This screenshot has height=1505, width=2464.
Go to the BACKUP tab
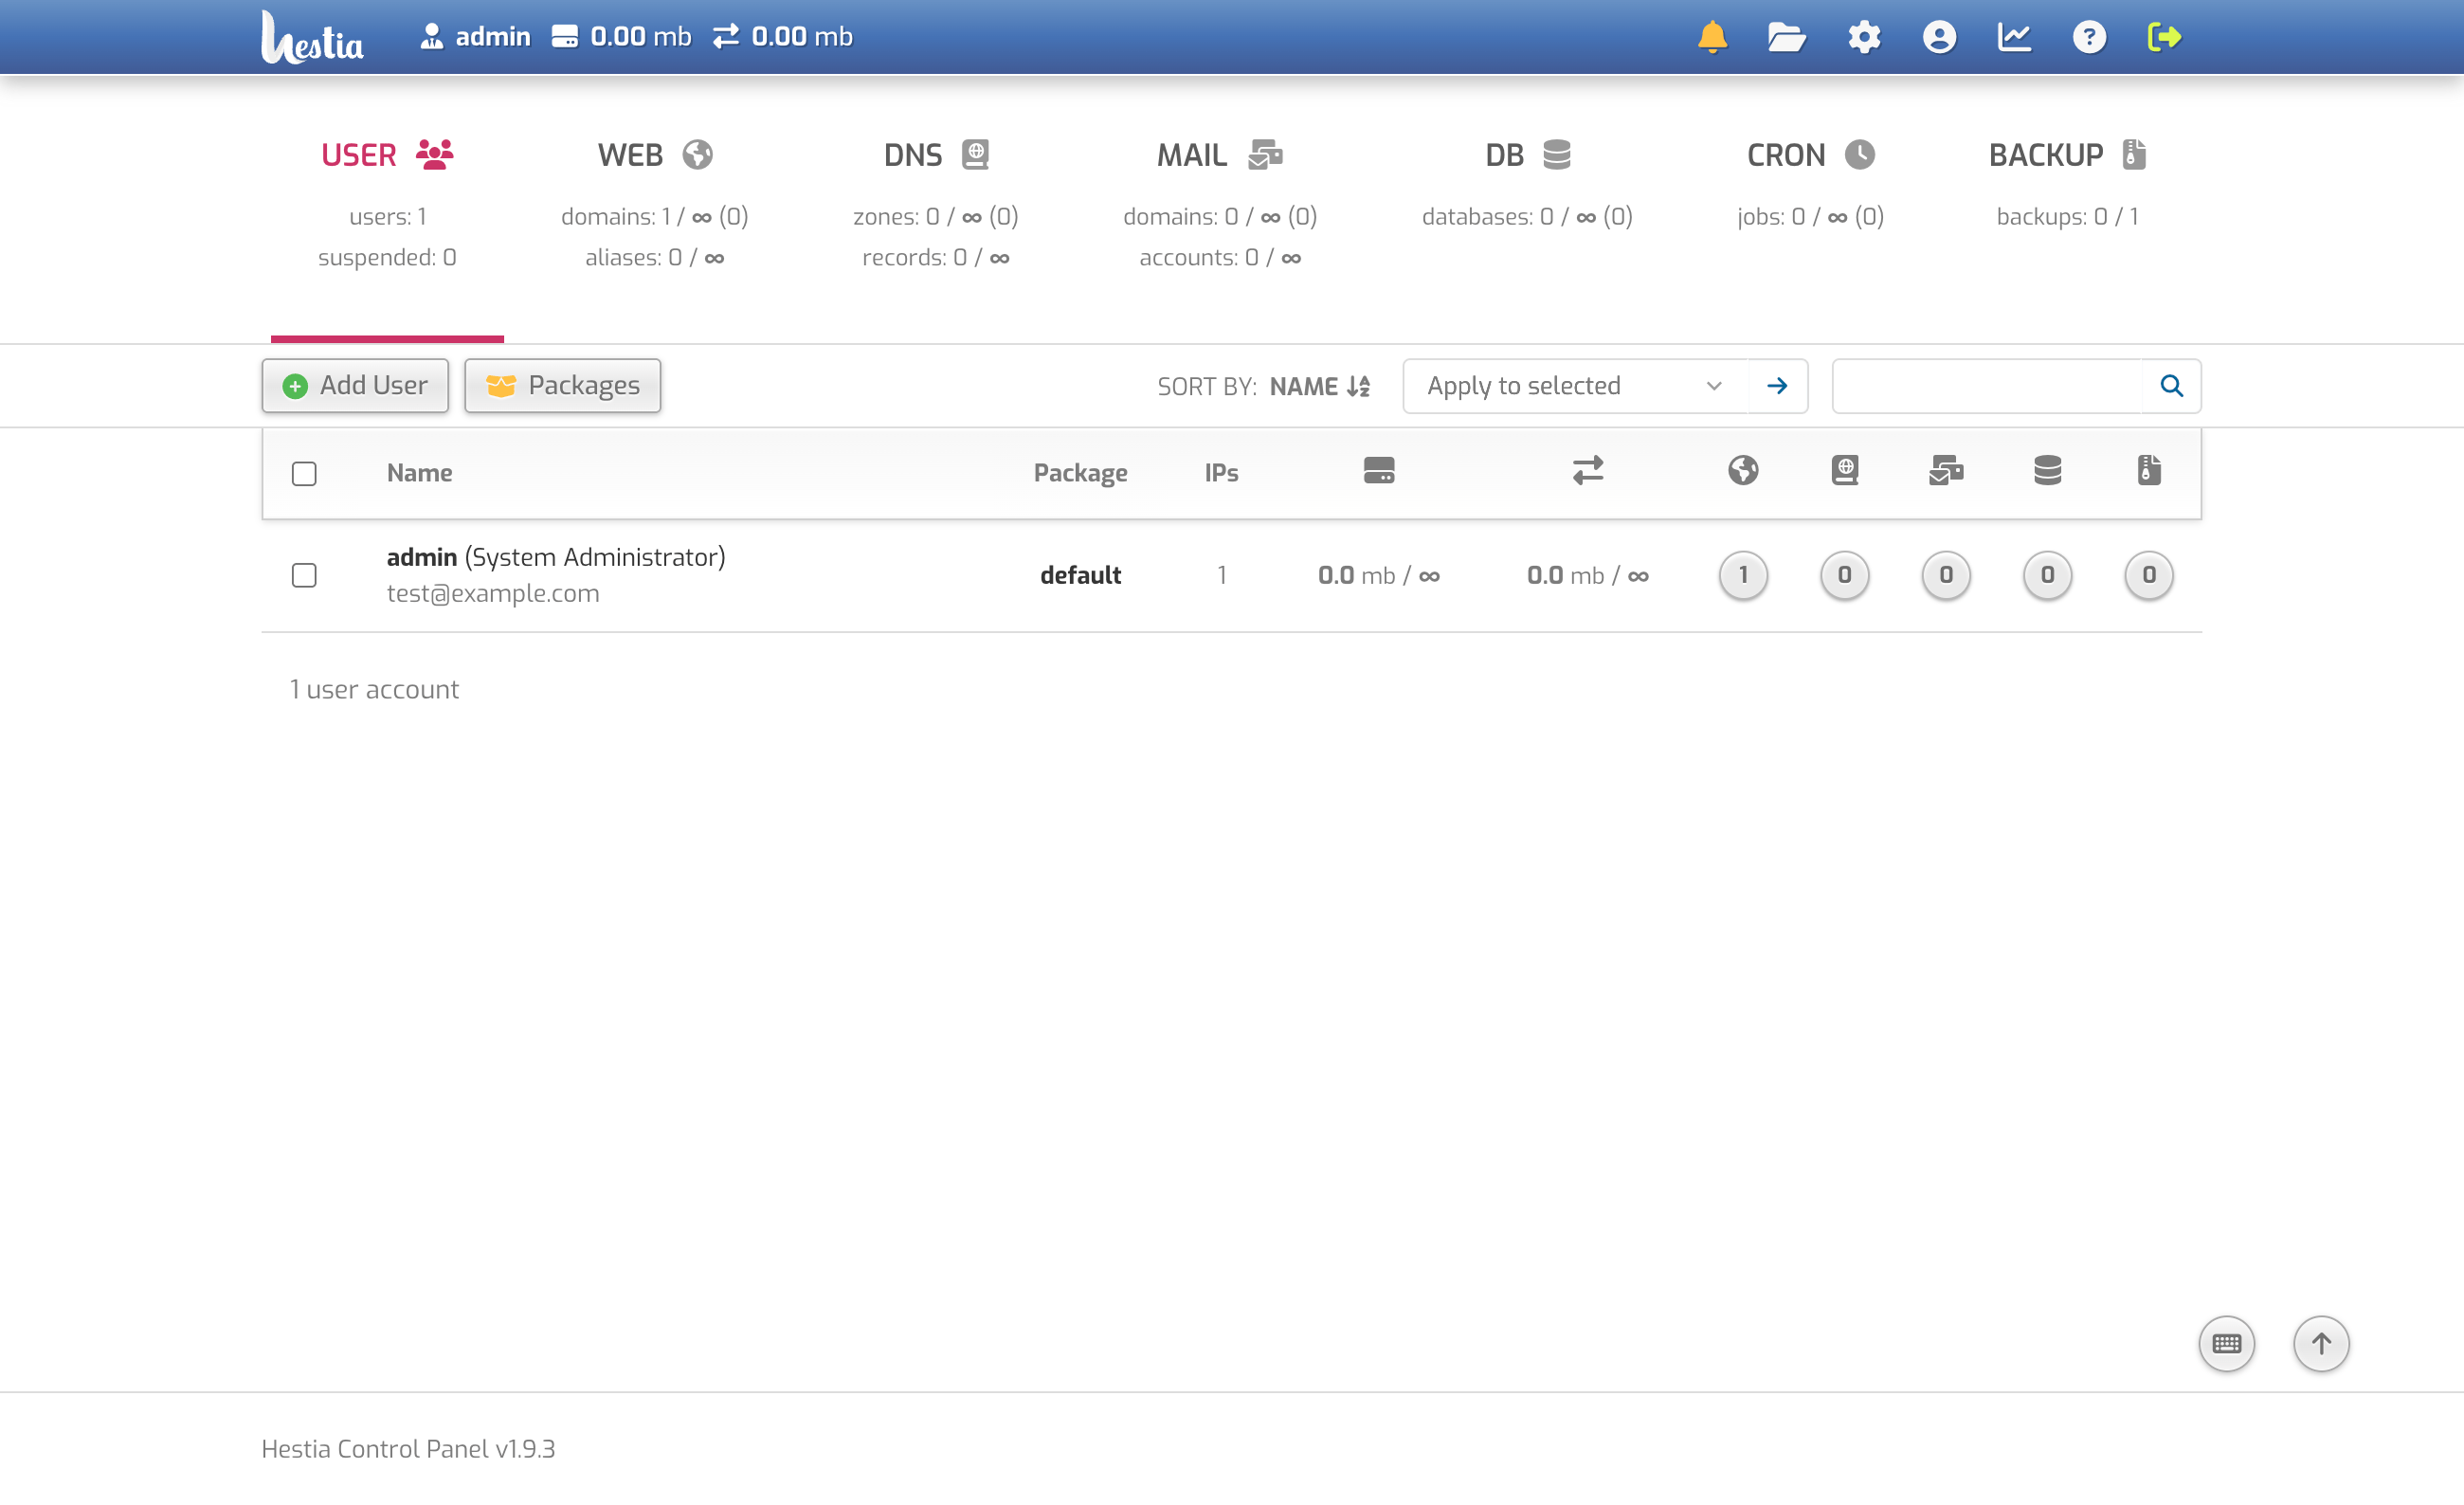point(2066,155)
